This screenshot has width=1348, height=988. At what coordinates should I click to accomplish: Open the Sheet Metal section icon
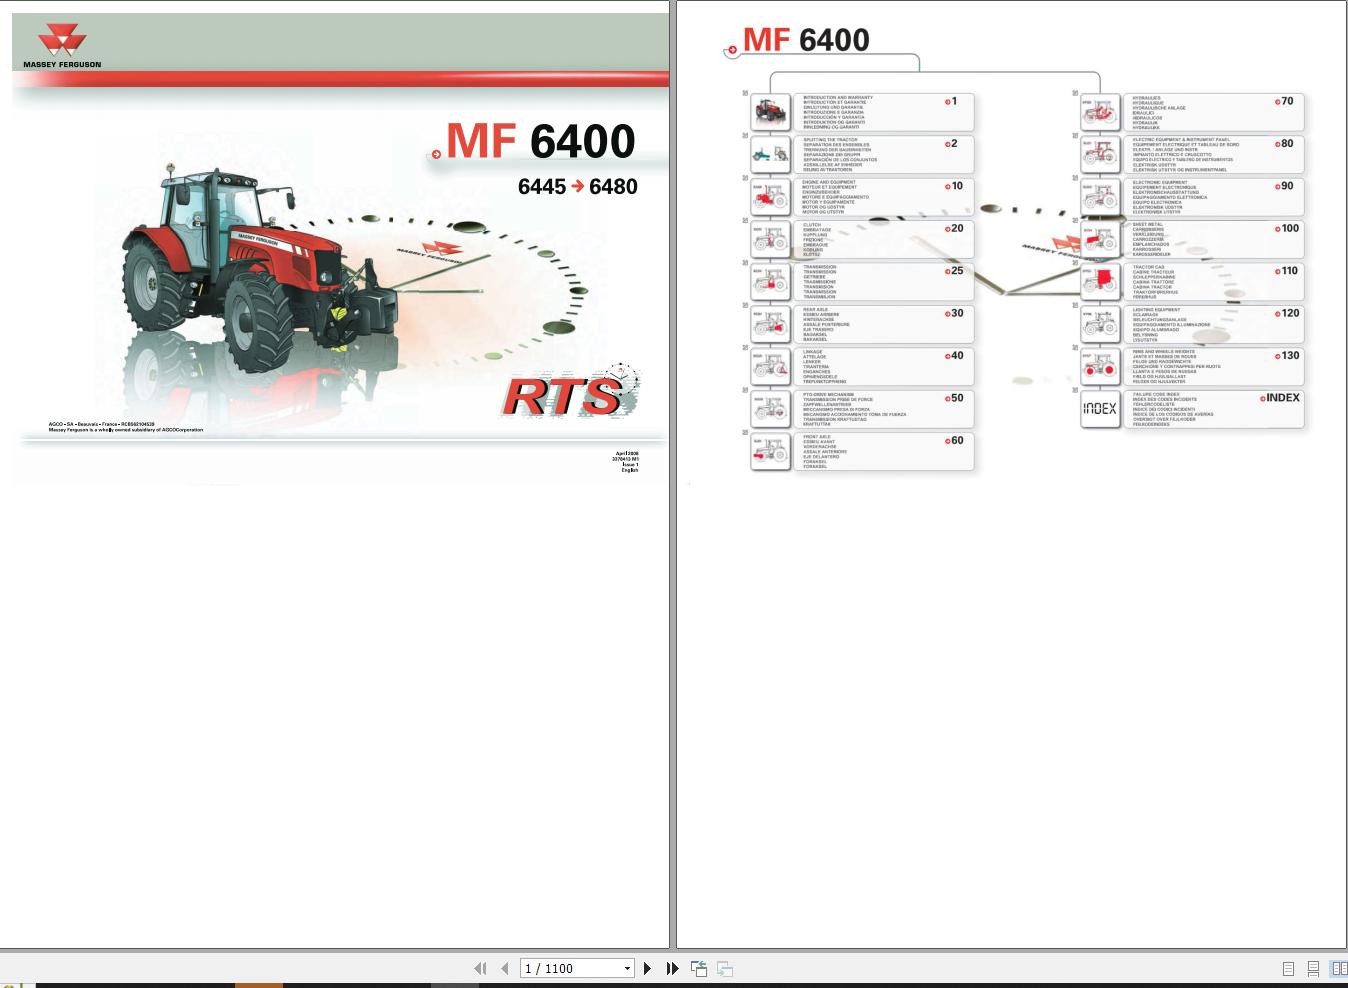(x=1100, y=239)
